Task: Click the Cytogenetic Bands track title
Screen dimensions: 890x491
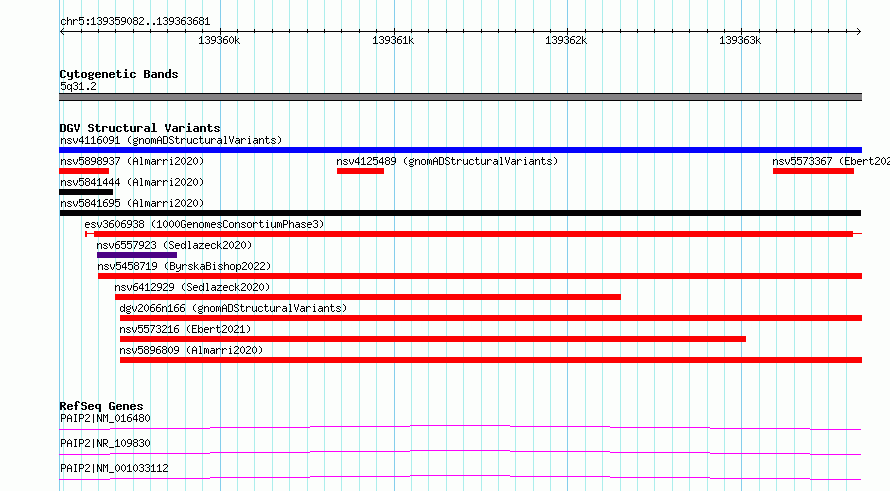Action: pos(119,74)
